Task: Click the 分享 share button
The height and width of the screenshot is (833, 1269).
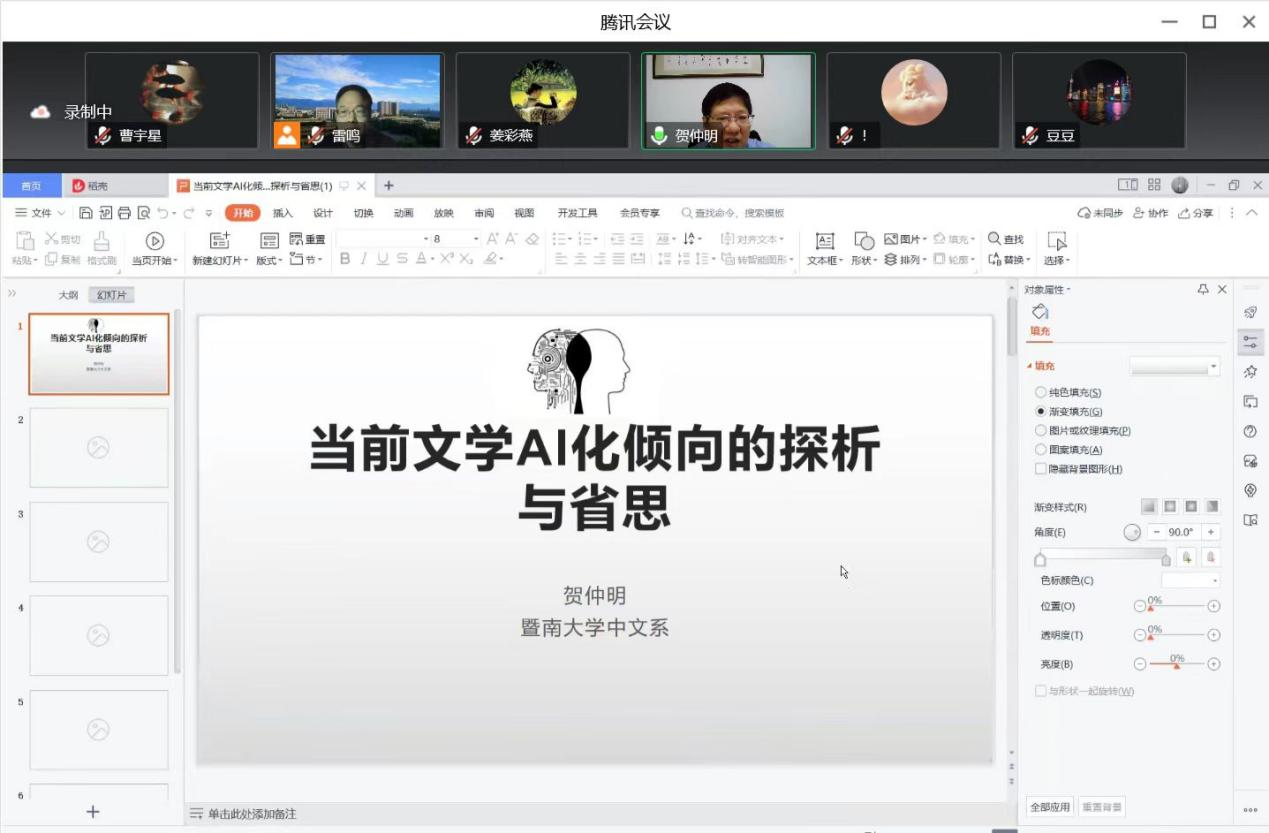Action: pyautogui.click(x=1196, y=213)
